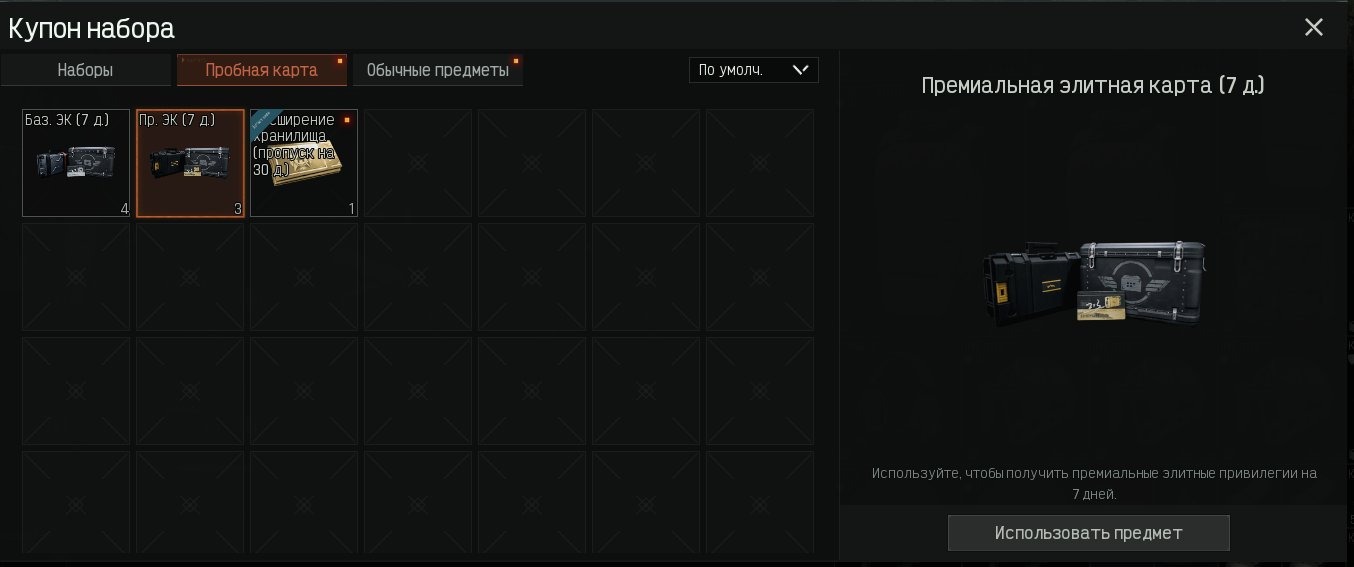This screenshot has width=1354, height=567.
Task: Click the empty slot directly below Баз. ЭК item
Action: click(76, 277)
